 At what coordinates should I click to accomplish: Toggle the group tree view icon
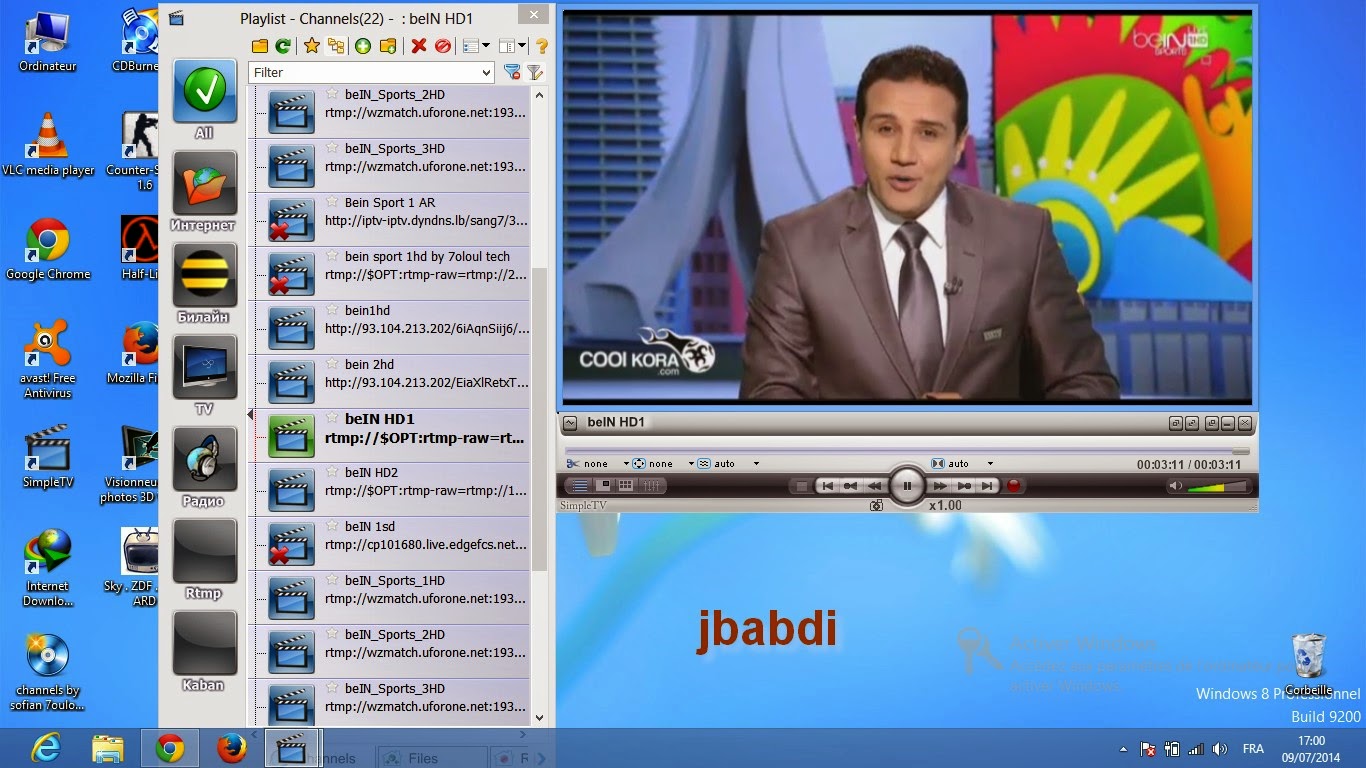click(335, 46)
